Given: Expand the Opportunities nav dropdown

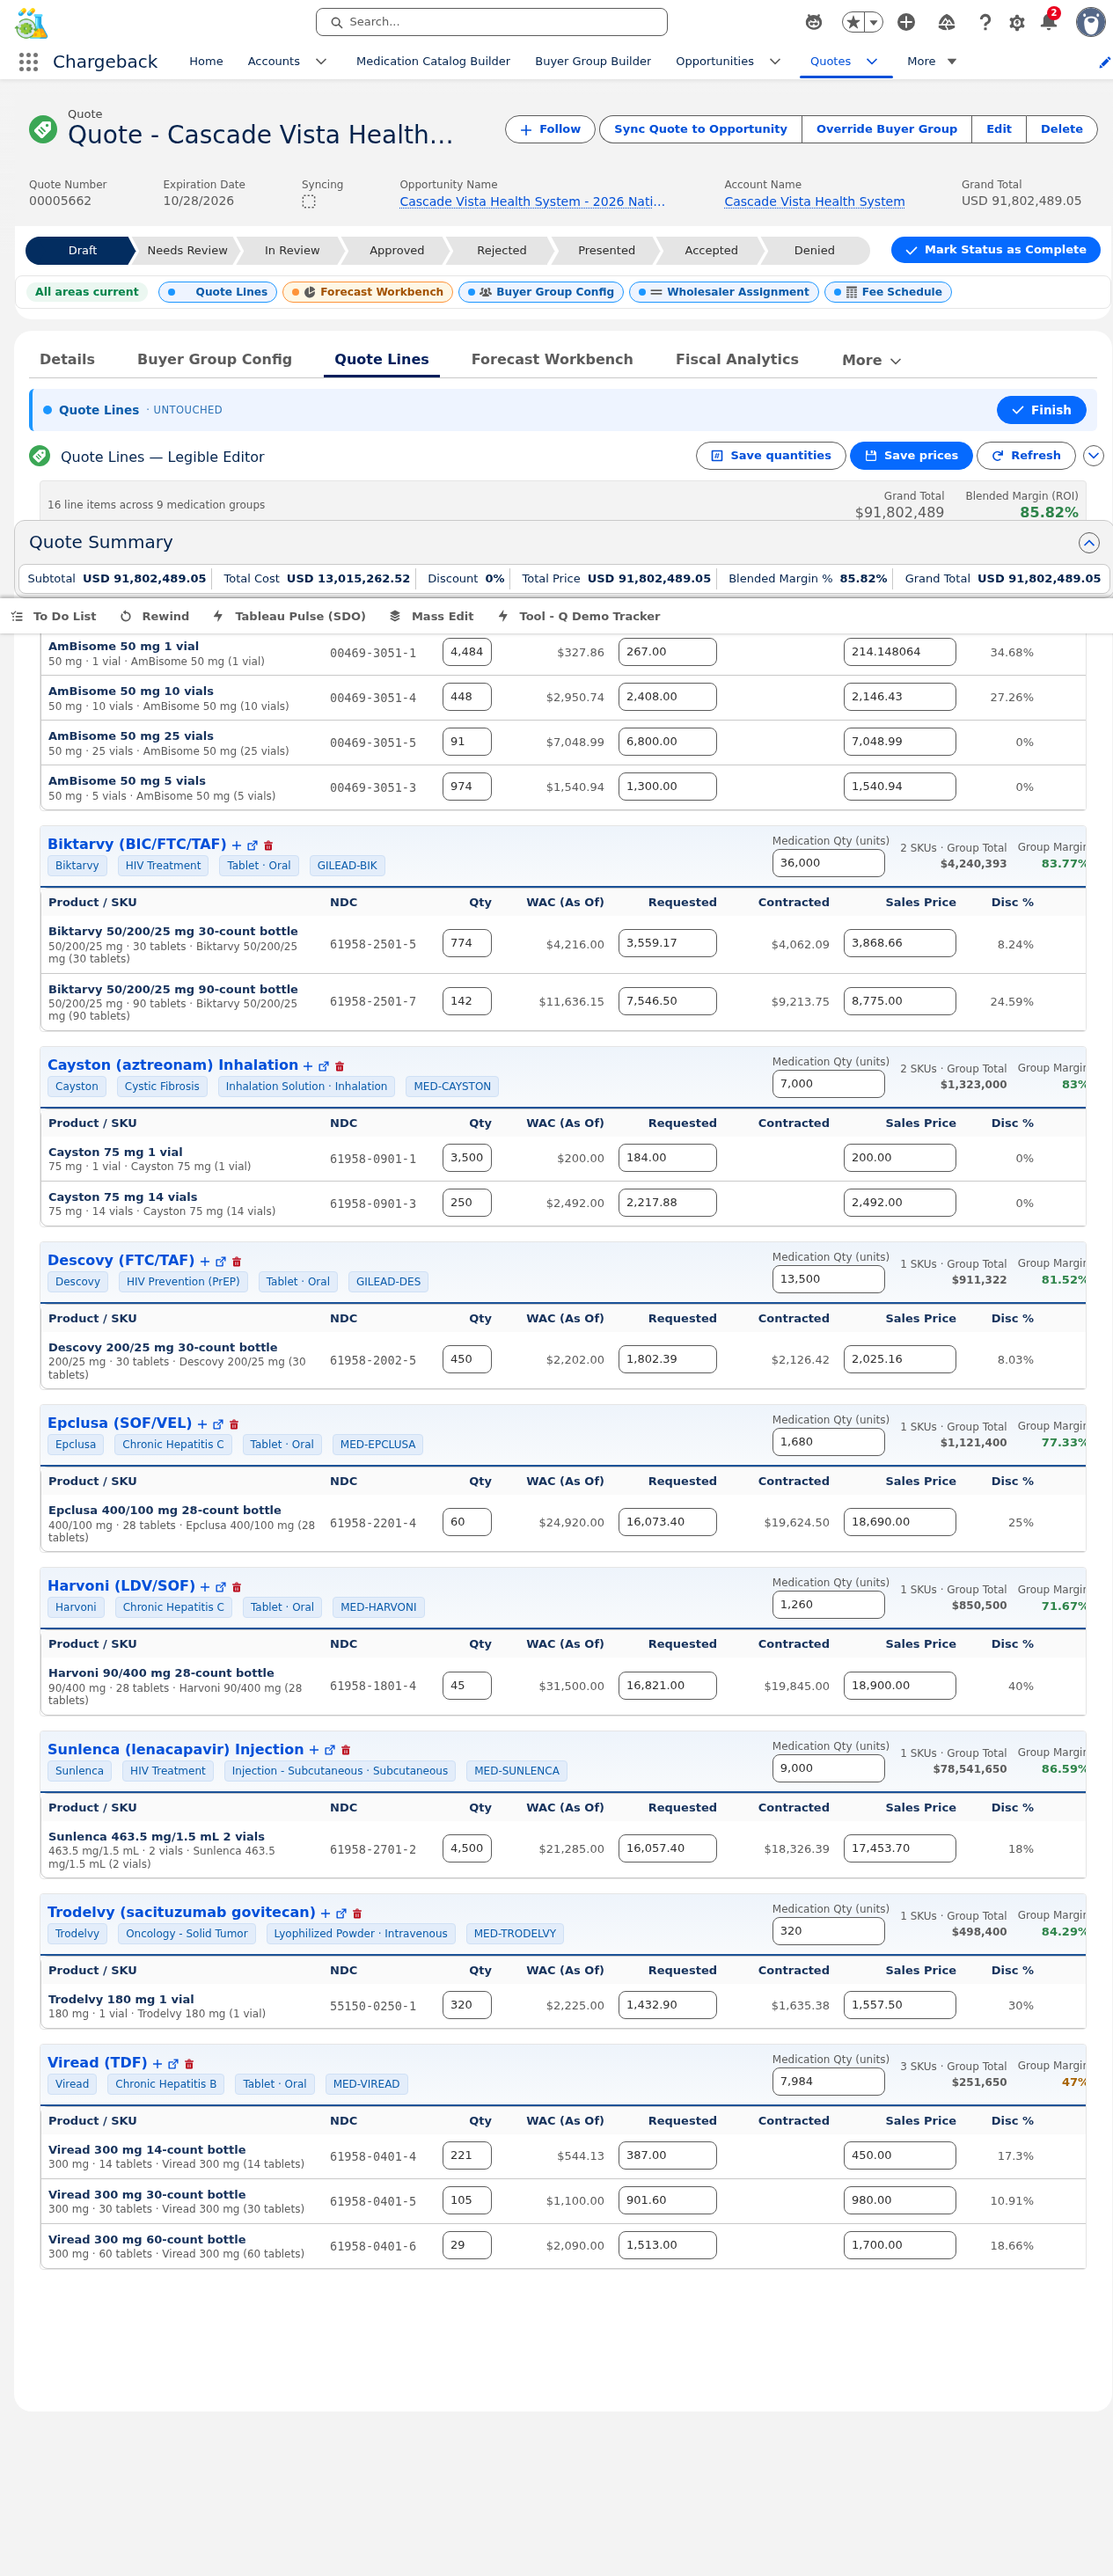Looking at the screenshot, I should click(775, 62).
